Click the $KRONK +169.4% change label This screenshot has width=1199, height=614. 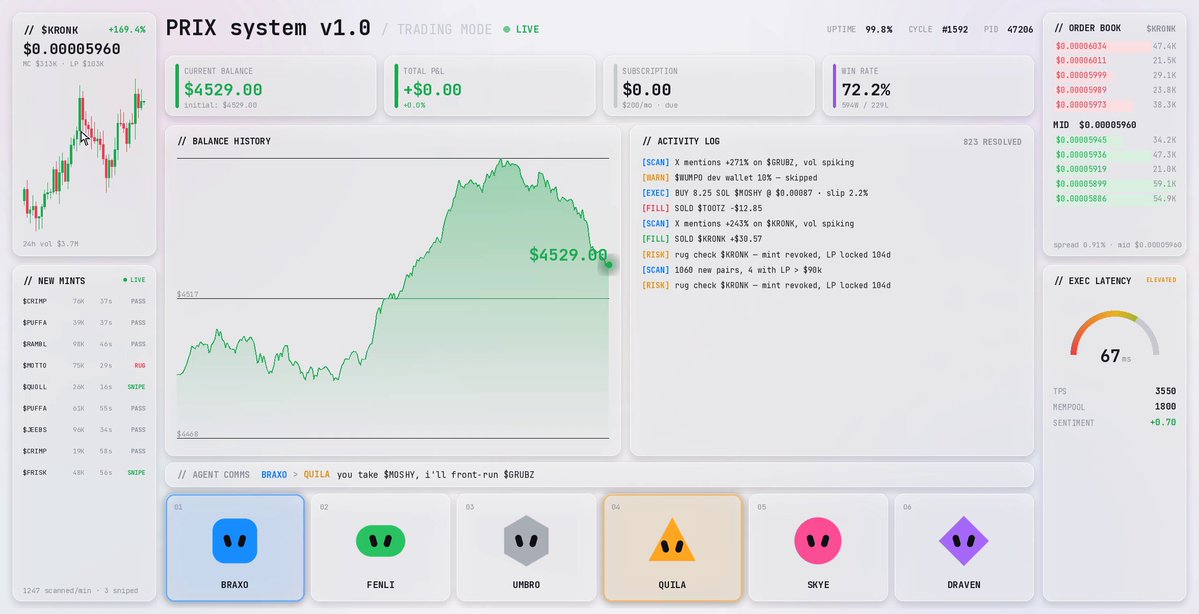[127, 30]
